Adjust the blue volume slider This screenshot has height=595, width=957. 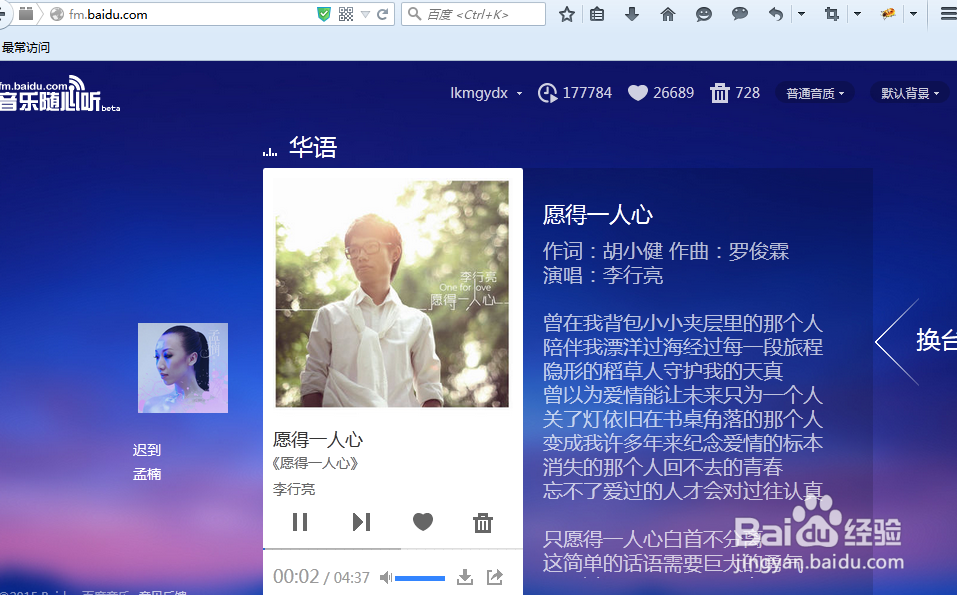419,577
